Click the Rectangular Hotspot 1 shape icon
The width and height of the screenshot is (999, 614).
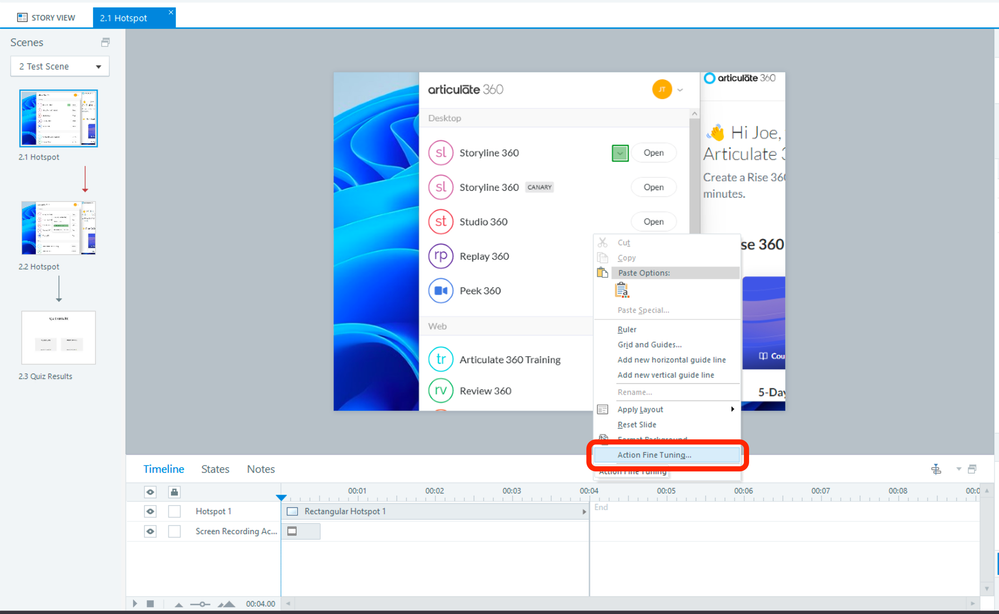292,511
